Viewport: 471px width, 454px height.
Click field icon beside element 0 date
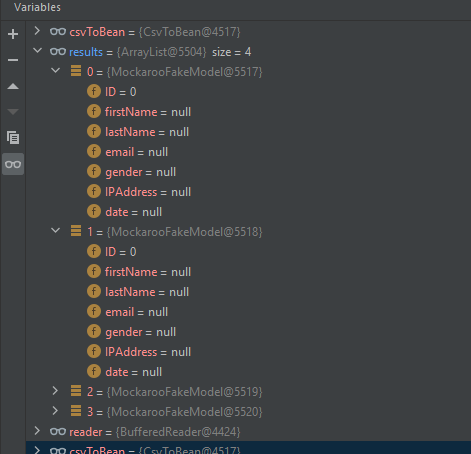(x=94, y=211)
